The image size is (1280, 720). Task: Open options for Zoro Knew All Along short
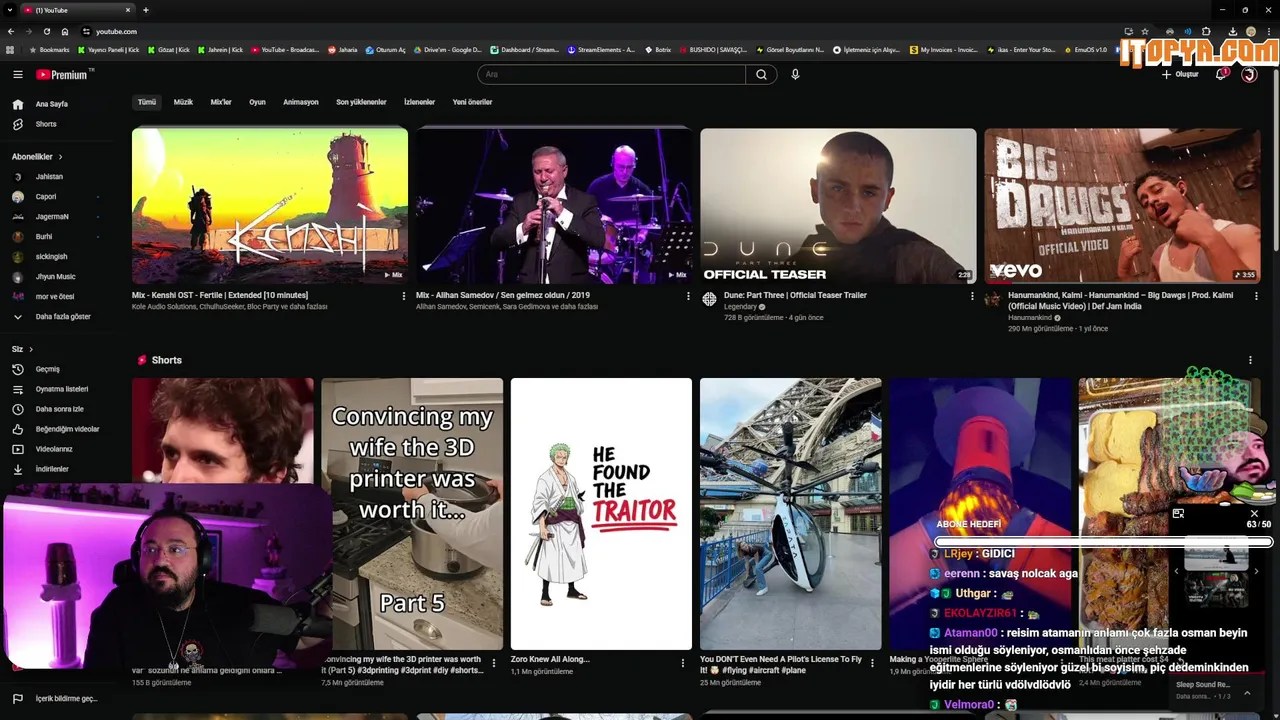click(683, 663)
